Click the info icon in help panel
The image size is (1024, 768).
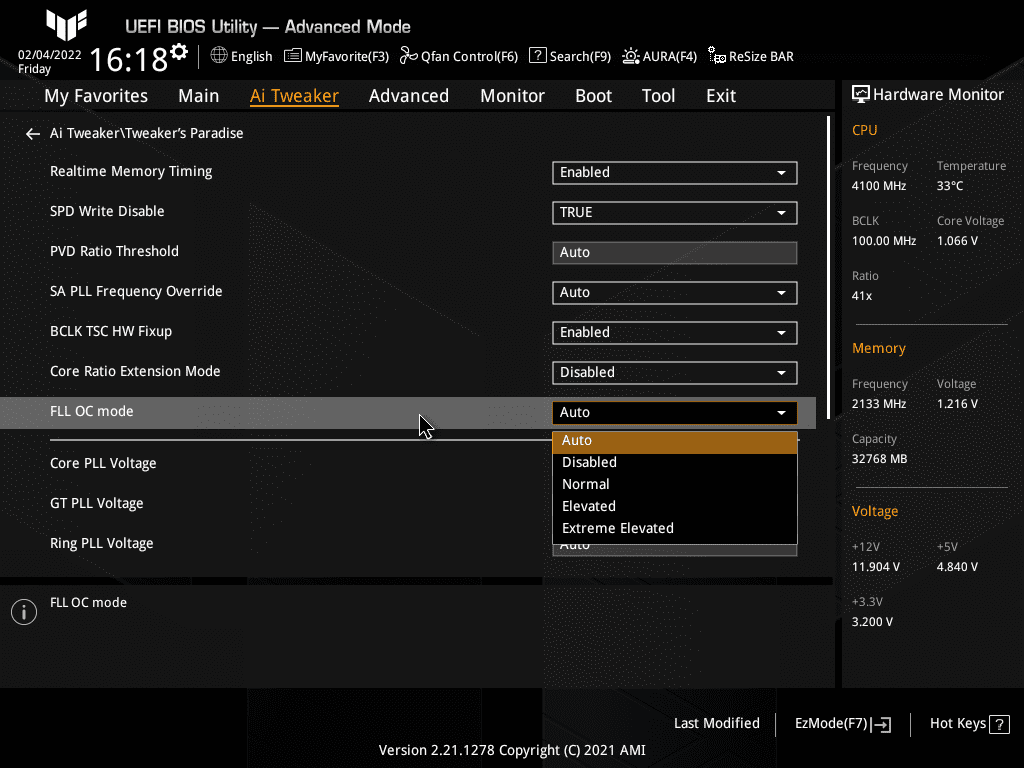pos(24,612)
